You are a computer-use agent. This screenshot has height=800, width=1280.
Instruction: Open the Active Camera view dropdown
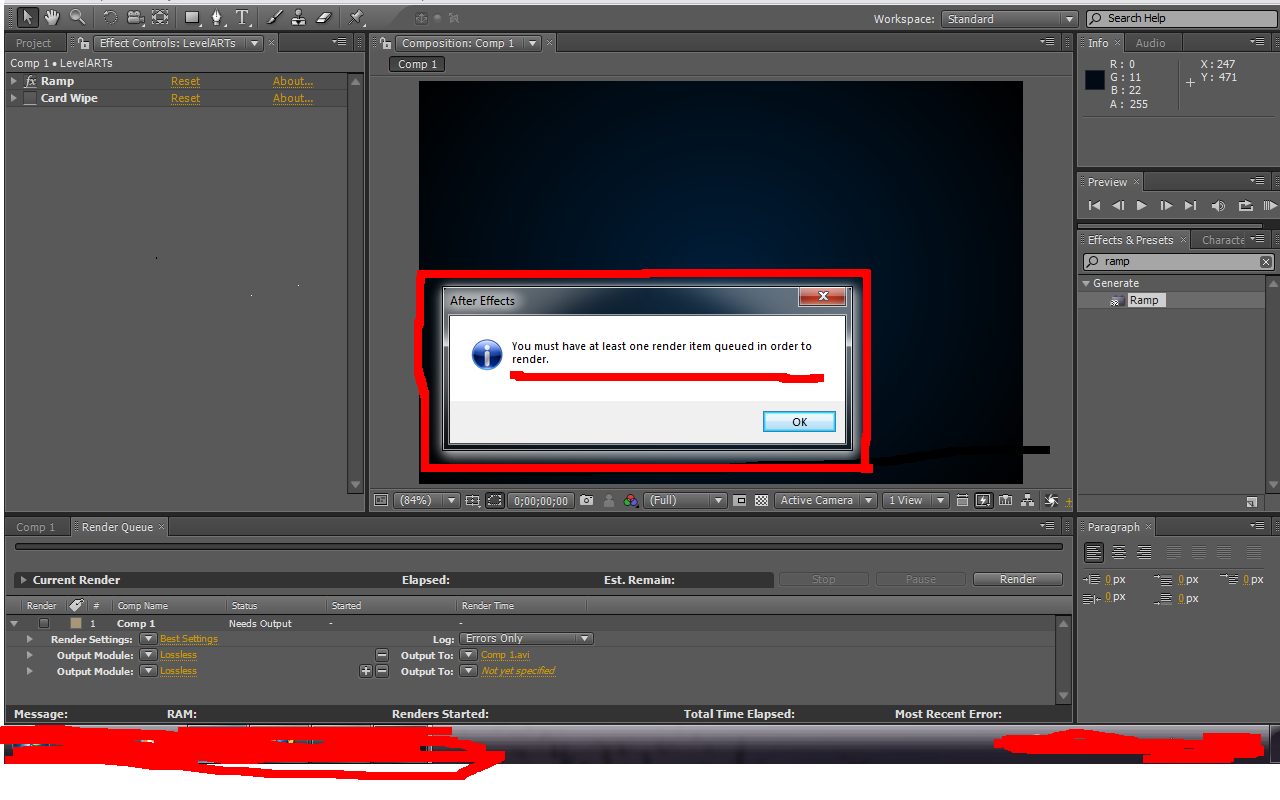point(827,501)
